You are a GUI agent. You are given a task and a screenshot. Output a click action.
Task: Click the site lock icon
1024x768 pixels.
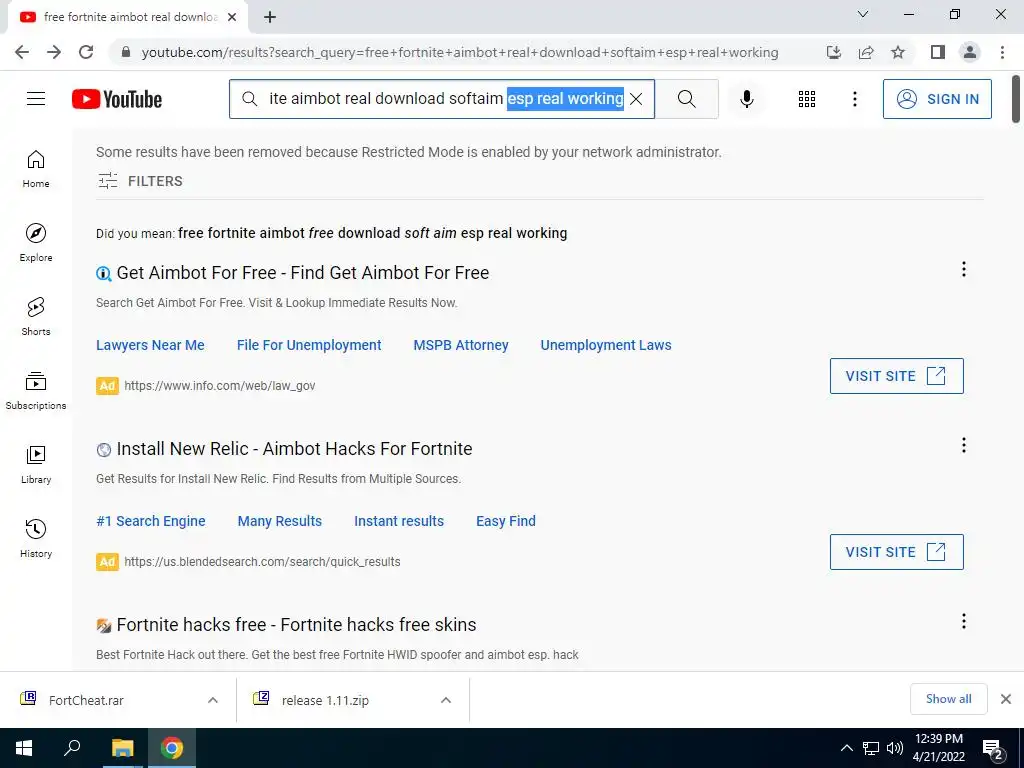pyautogui.click(x=126, y=52)
